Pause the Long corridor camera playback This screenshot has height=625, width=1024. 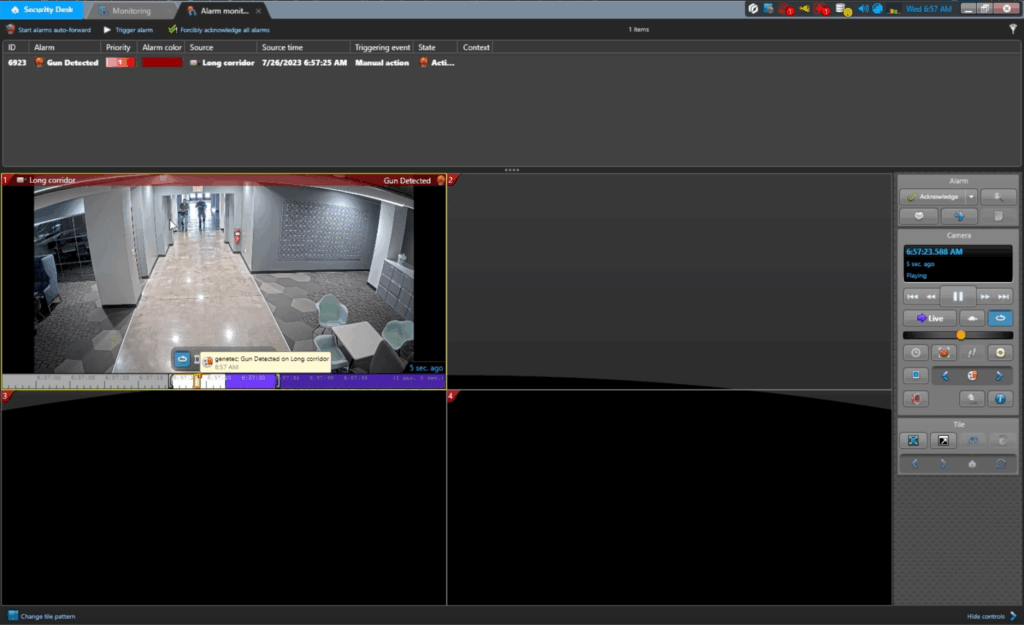pos(958,296)
